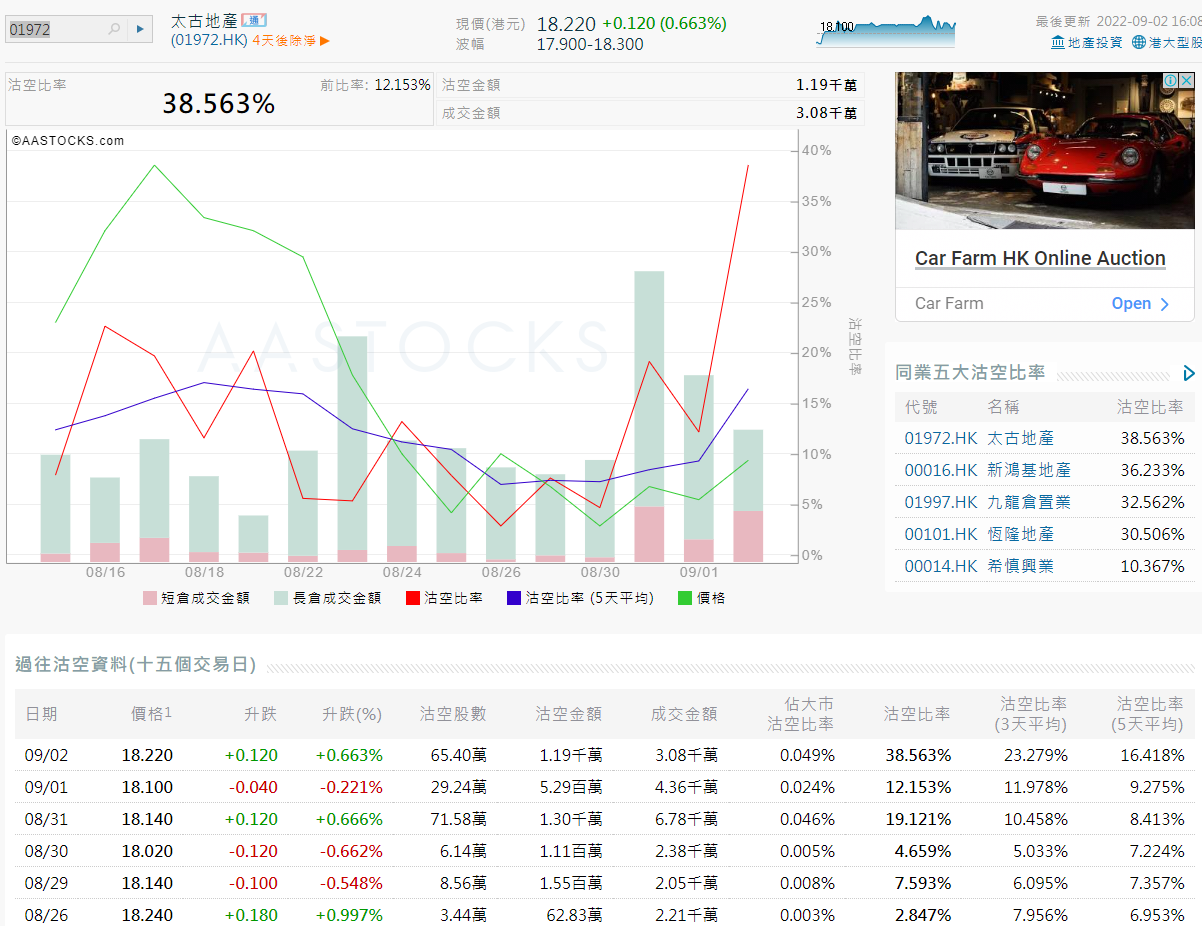Click the 成交金額 3.08千萬 summary row

(650, 113)
